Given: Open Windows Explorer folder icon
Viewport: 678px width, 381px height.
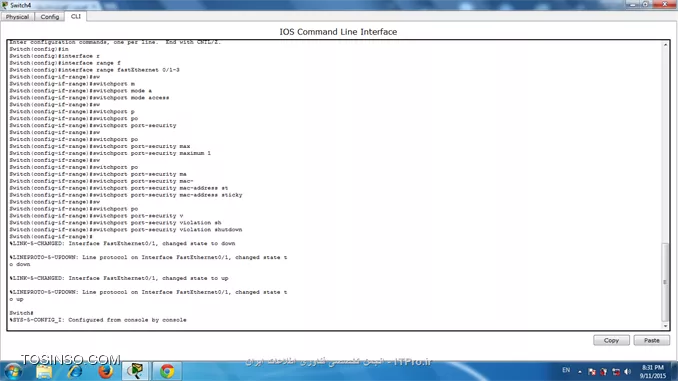Looking at the screenshot, I should [x=44, y=371].
